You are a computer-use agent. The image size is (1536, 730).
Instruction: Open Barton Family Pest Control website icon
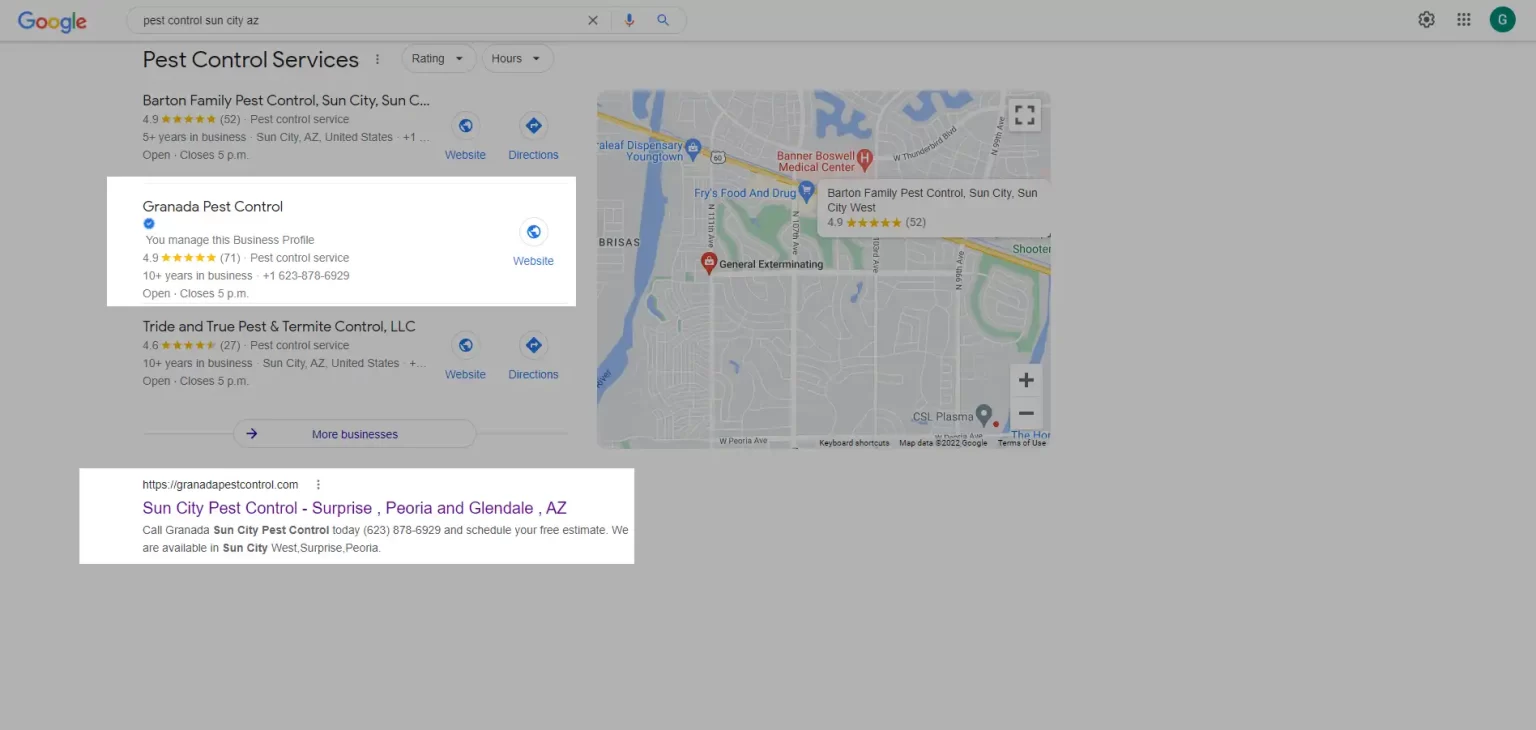(x=465, y=126)
